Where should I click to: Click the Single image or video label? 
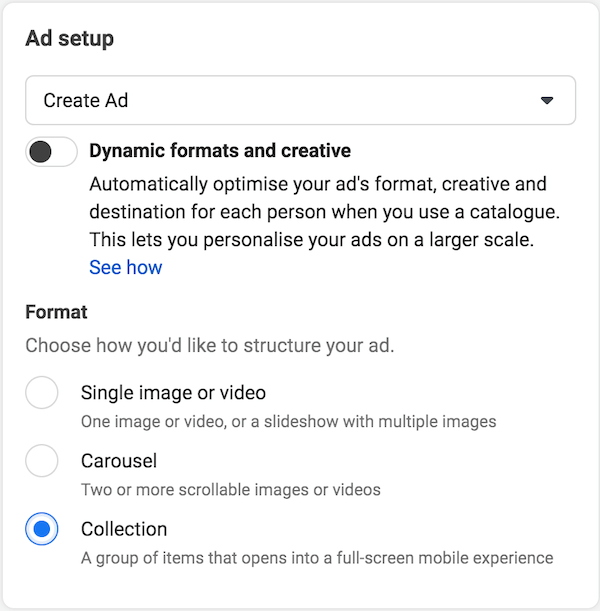173,392
